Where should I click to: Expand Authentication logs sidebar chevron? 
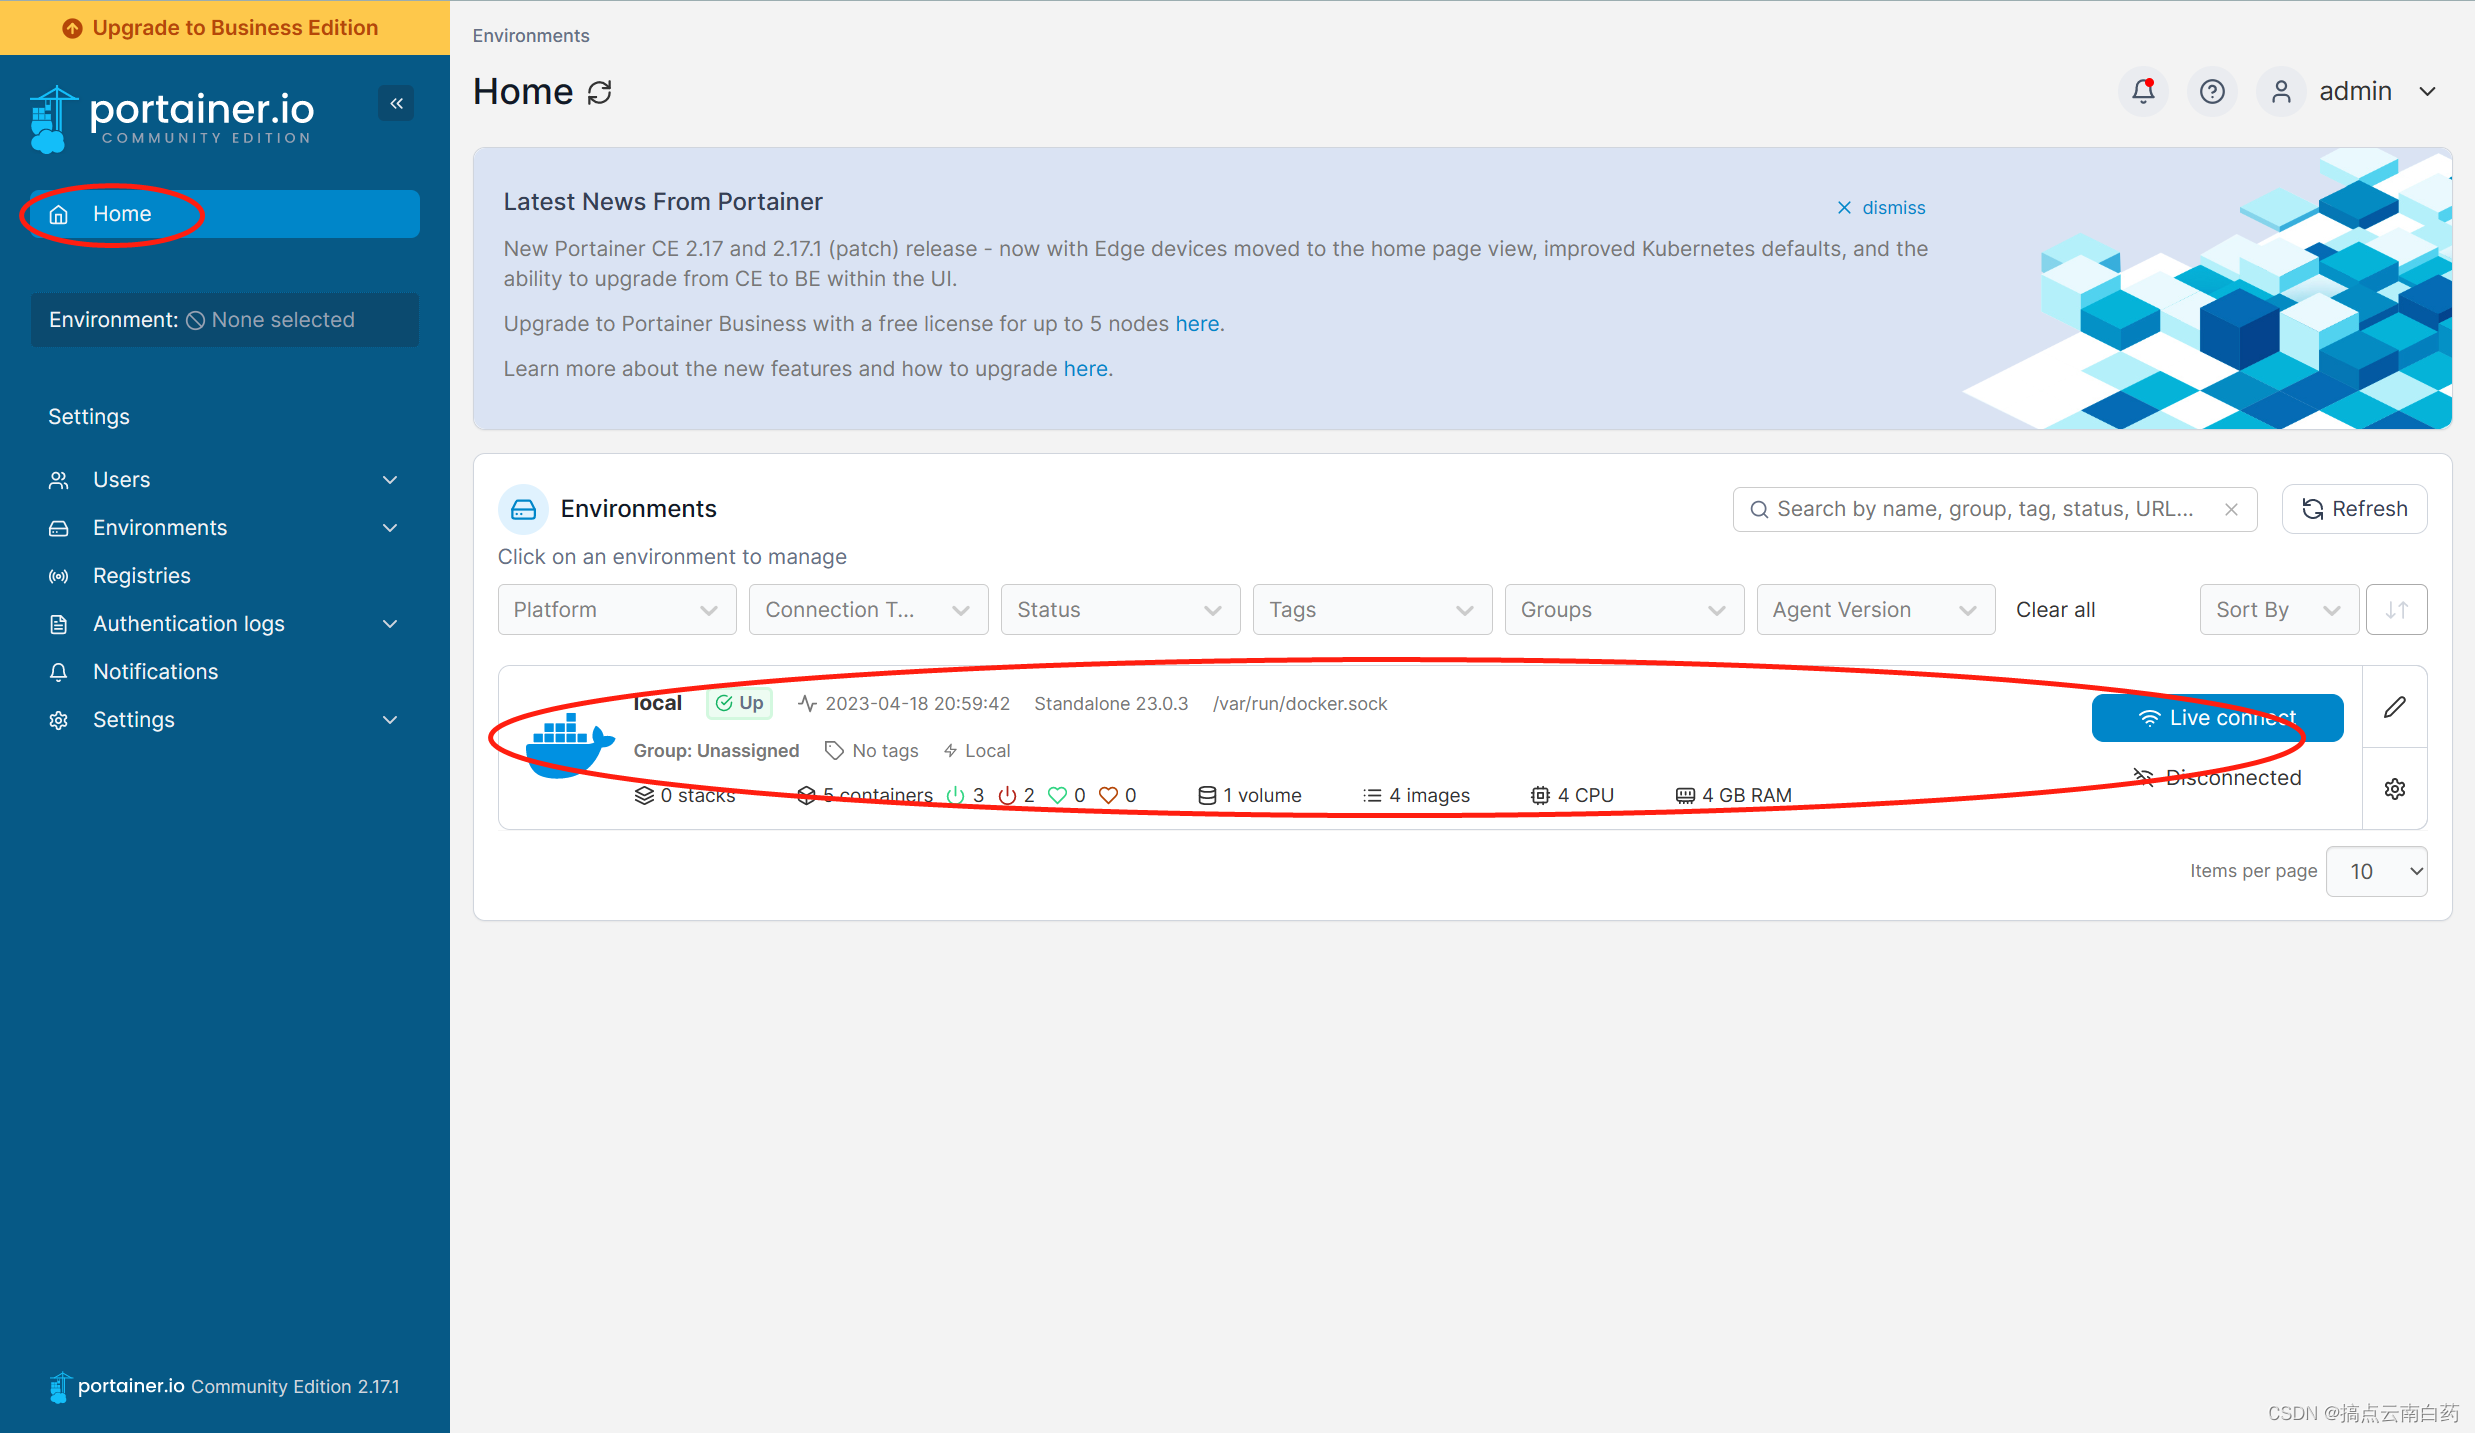[390, 624]
